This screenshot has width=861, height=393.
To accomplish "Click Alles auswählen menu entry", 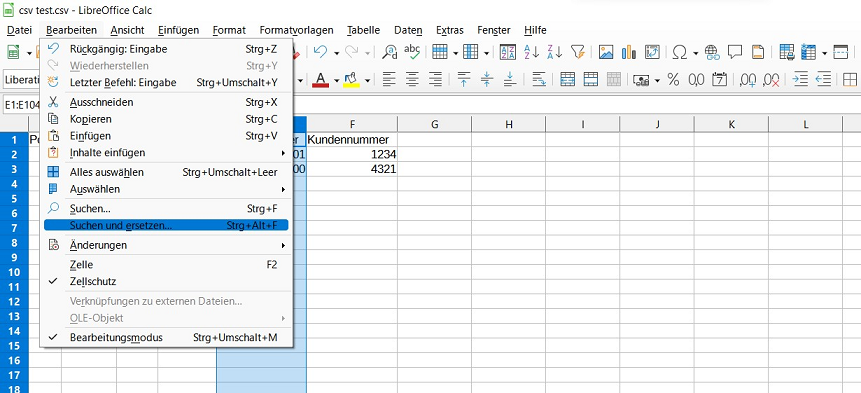I will (x=166, y=172).
